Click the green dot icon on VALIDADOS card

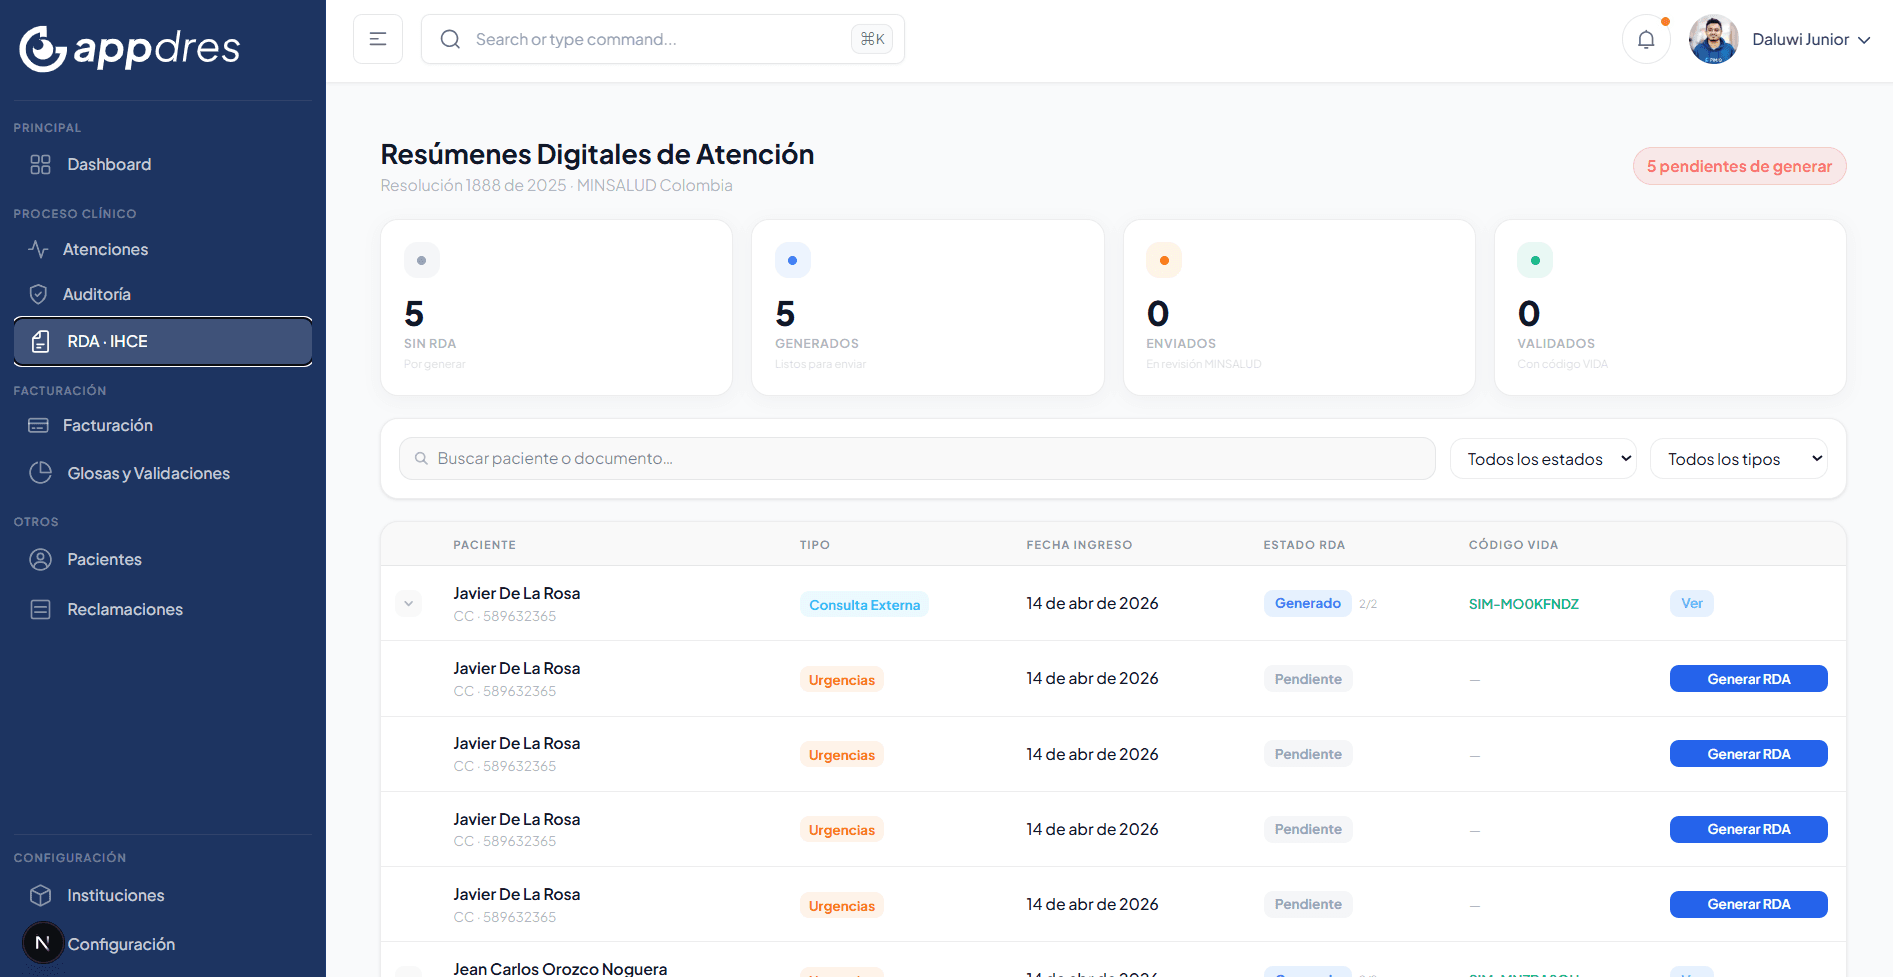(1535, 260)
